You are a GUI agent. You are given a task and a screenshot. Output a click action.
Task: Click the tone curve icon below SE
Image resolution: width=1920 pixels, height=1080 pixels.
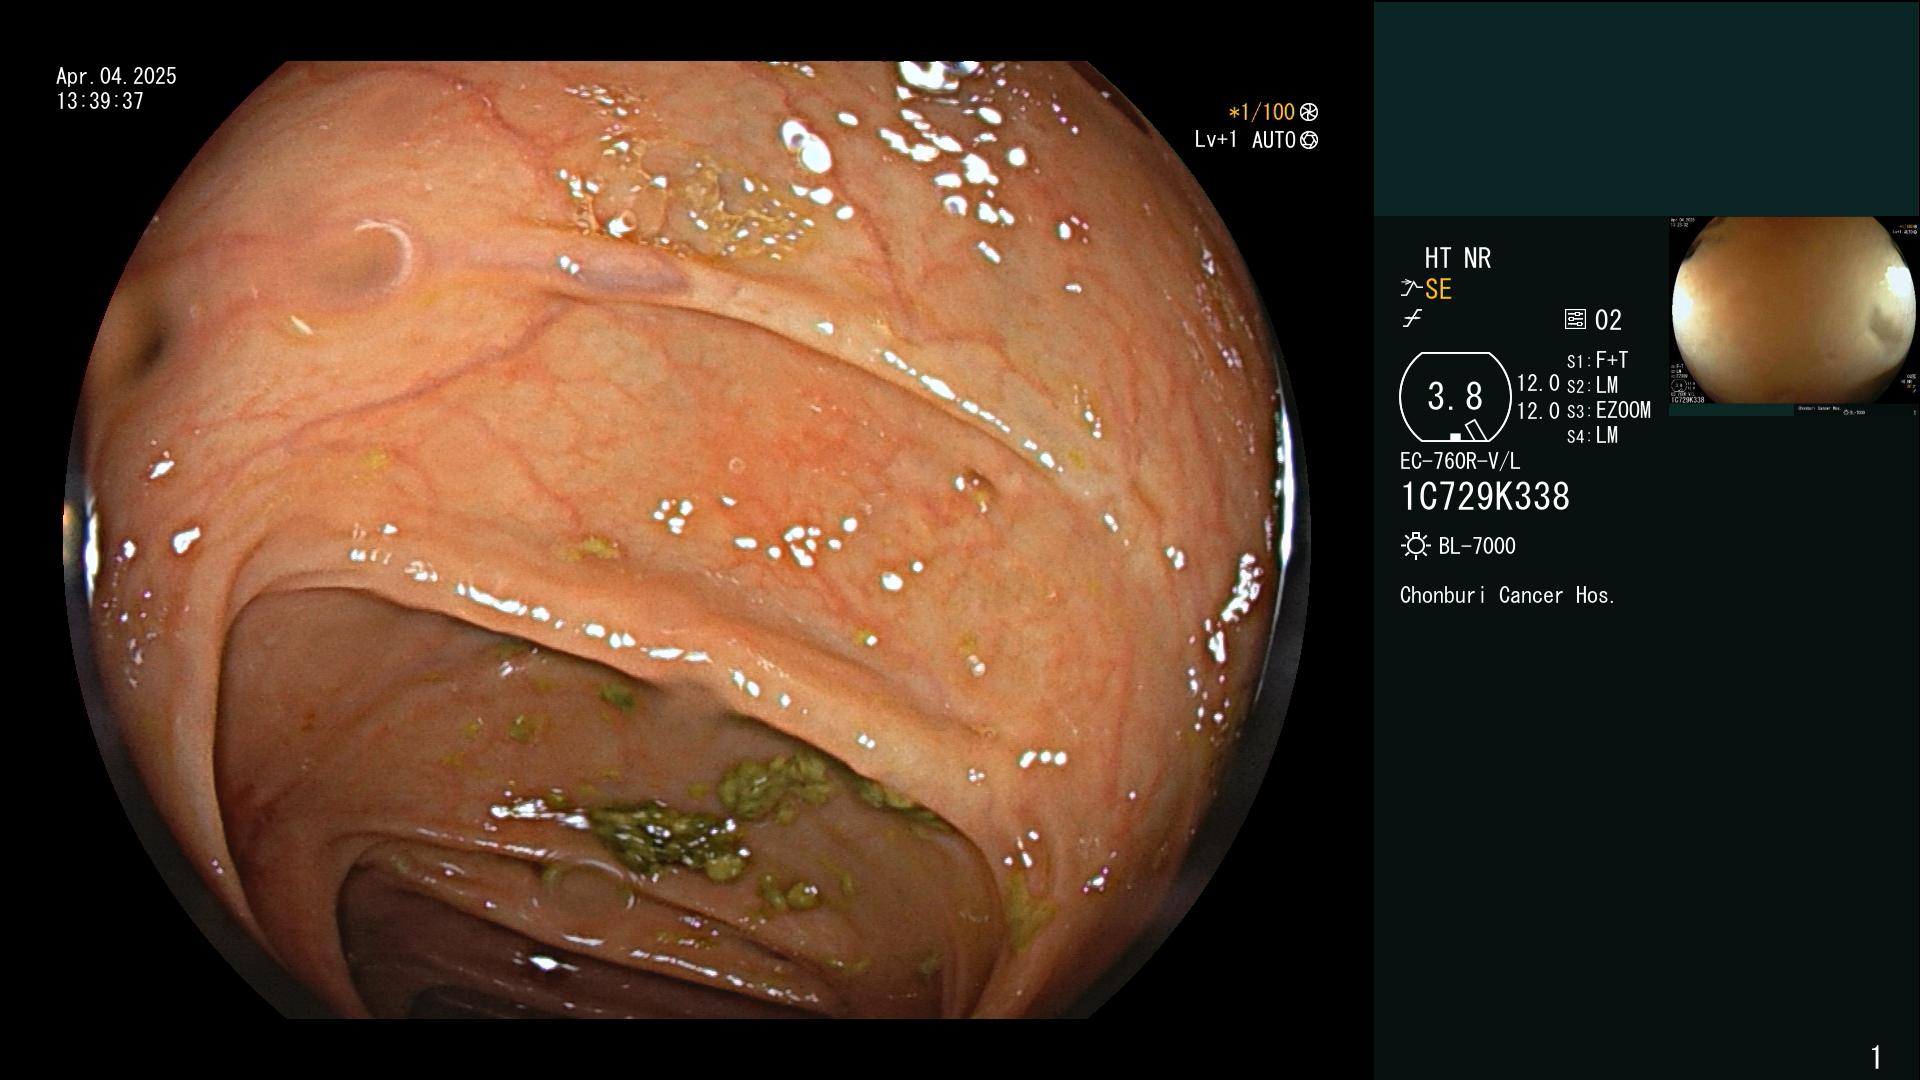tap(1412, 319)
